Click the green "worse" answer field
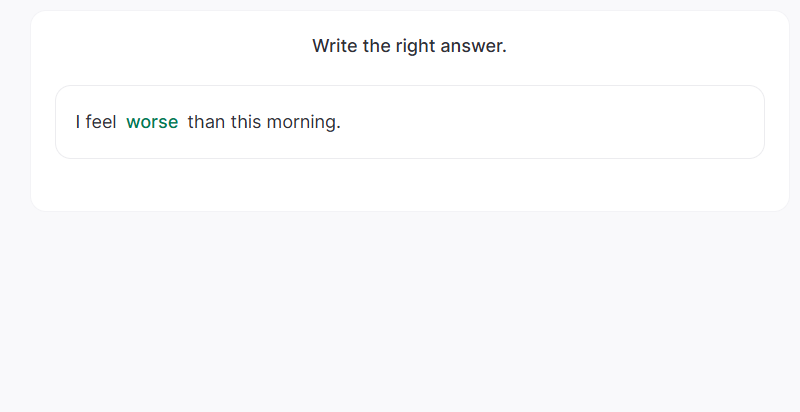Screen dimensions: 800x412 click(x=152, y=122)
